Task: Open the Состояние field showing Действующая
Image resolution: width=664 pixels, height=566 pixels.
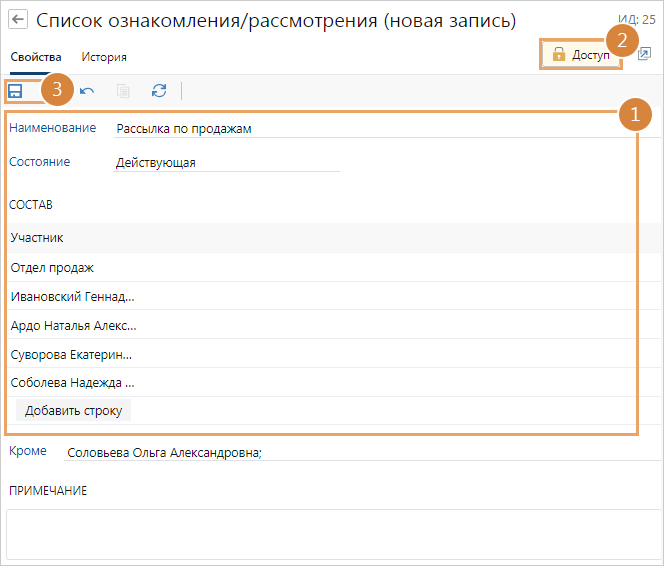Action: pyautogui.click(x=226, y=162)
